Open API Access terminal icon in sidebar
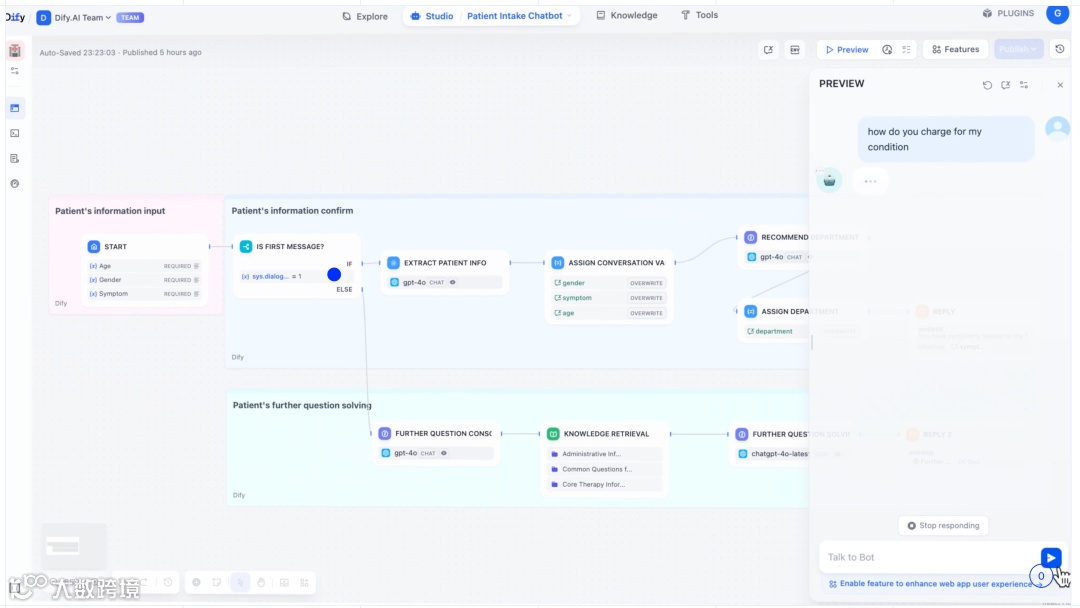1080x608 pixels. coord(14,134)
